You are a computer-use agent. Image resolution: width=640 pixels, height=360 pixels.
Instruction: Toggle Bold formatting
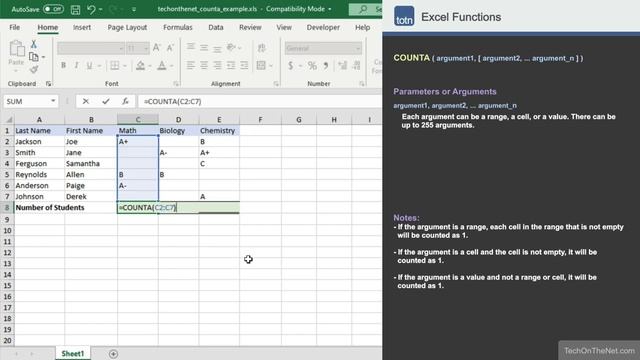[x=63, y=65]
